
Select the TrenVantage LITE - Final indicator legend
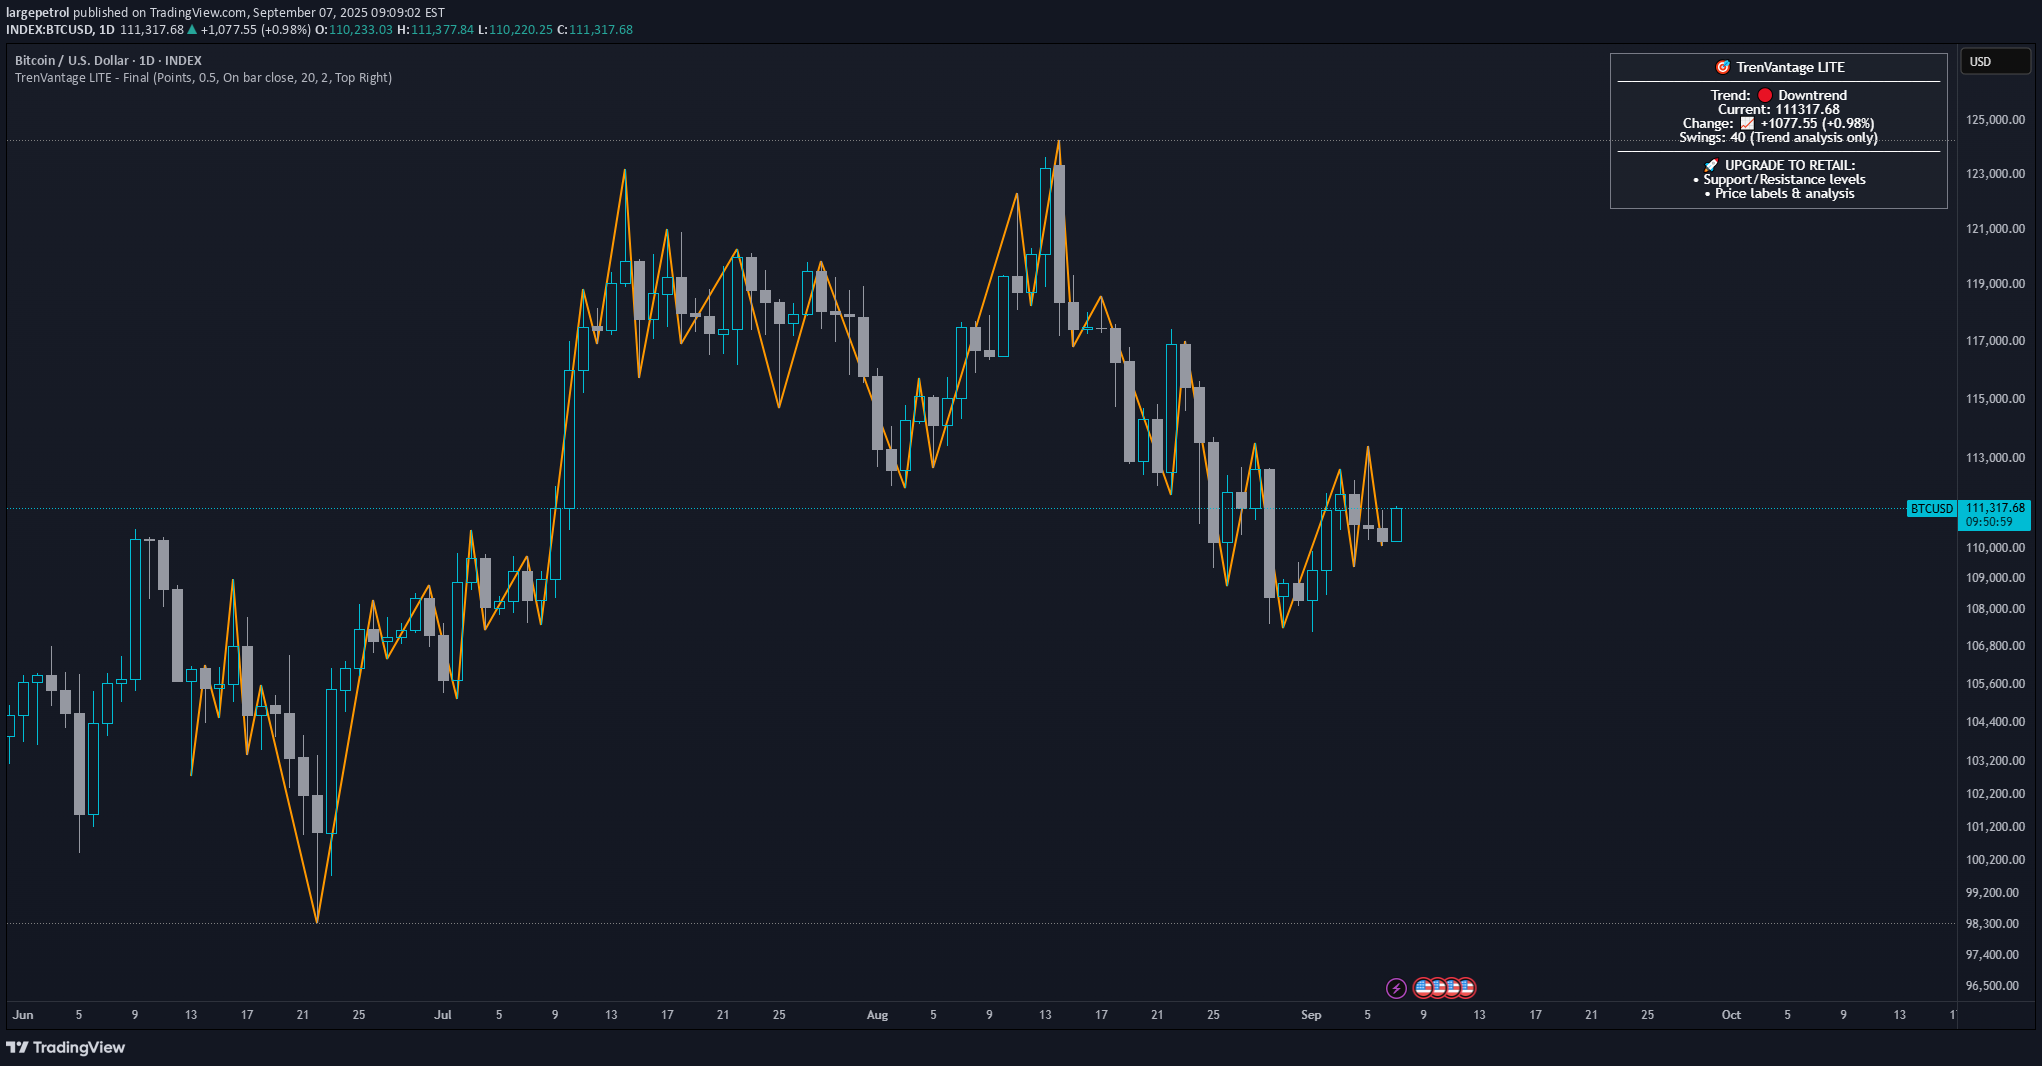coord(203,78)
